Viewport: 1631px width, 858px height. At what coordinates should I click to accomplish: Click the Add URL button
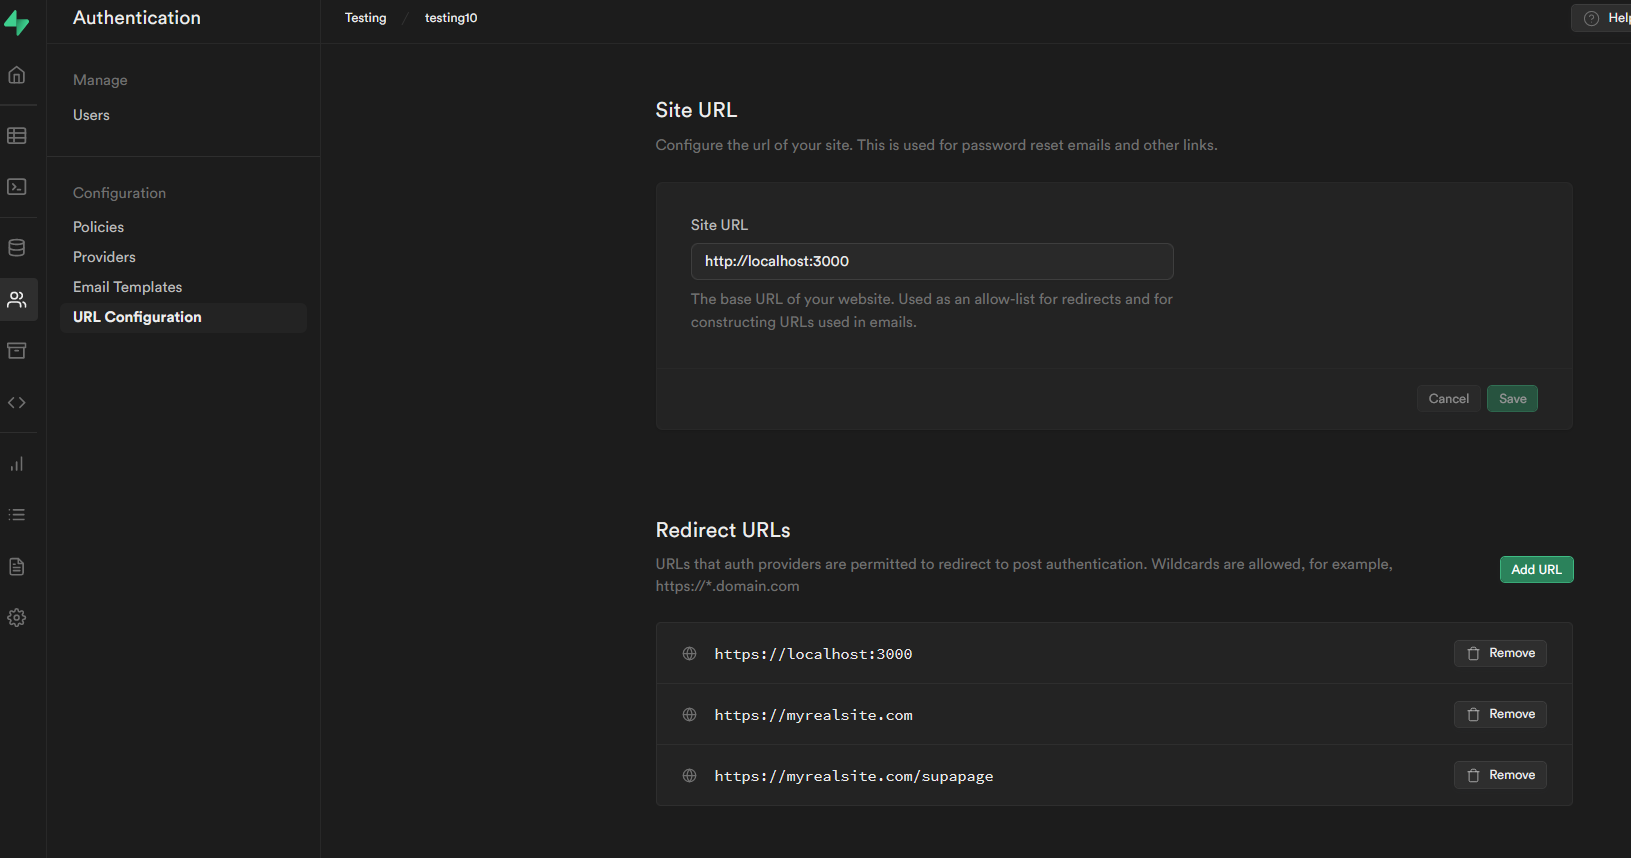[x=1535, y=570]
